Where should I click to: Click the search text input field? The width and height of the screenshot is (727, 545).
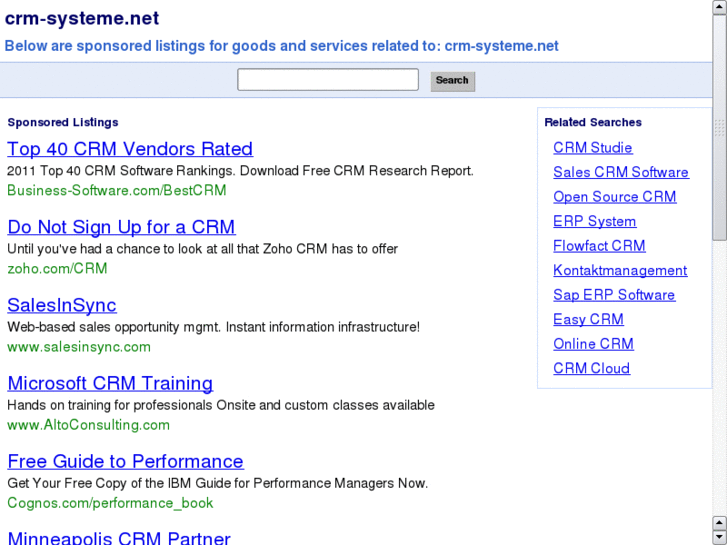pos(327,80)
